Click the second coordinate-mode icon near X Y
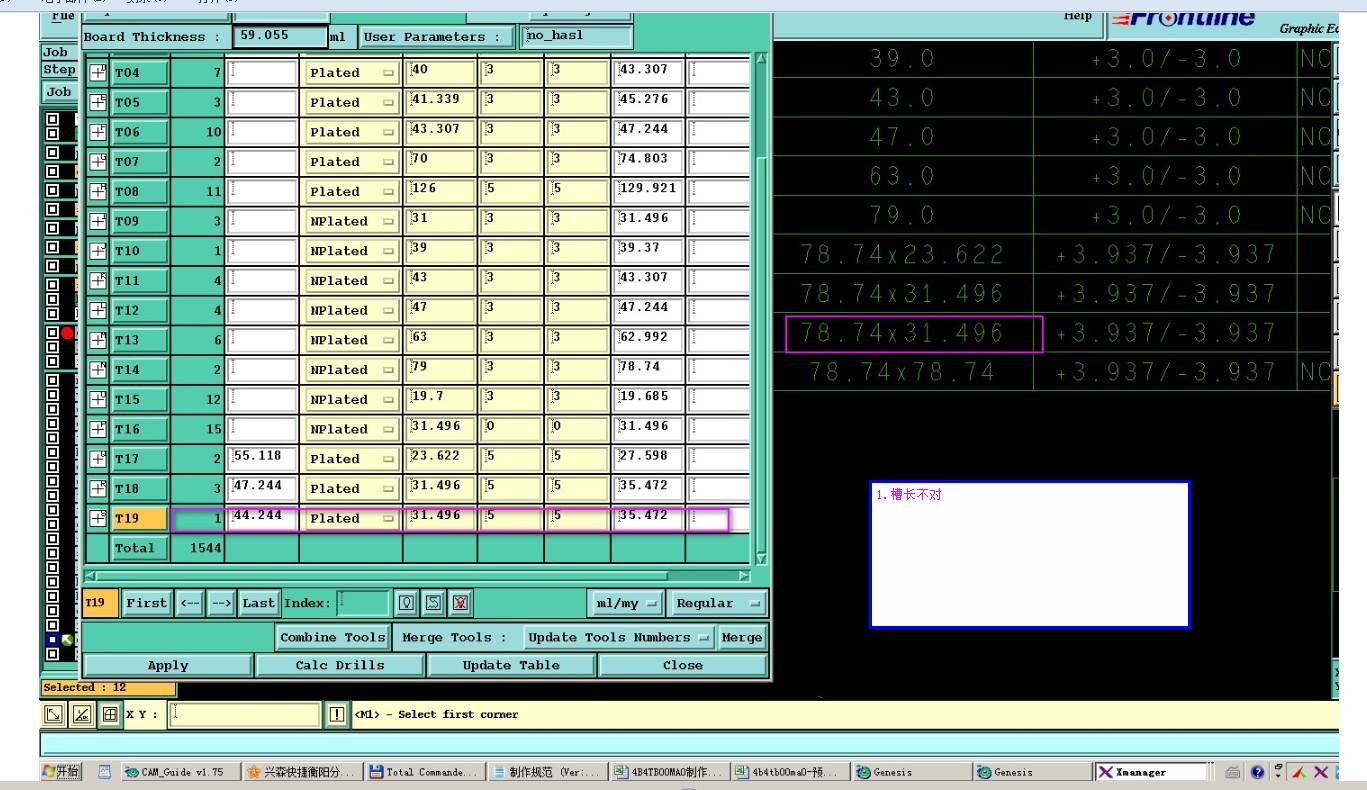 82,714
